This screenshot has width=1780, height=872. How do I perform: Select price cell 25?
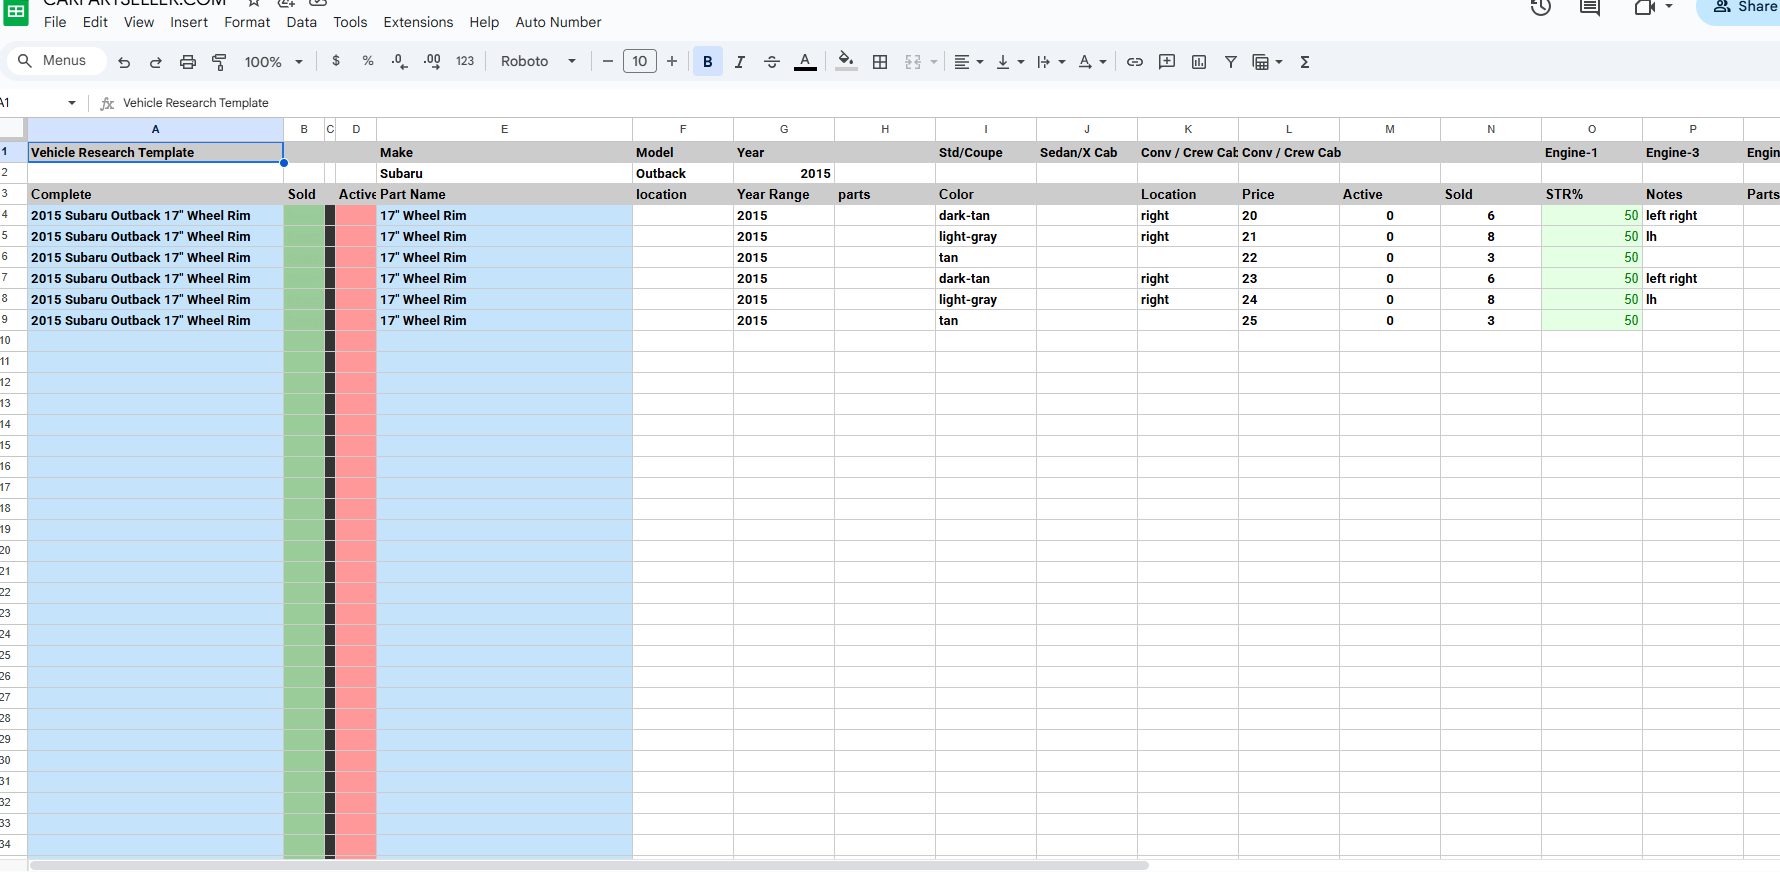pyautogui.click(x=1289, y=320)
